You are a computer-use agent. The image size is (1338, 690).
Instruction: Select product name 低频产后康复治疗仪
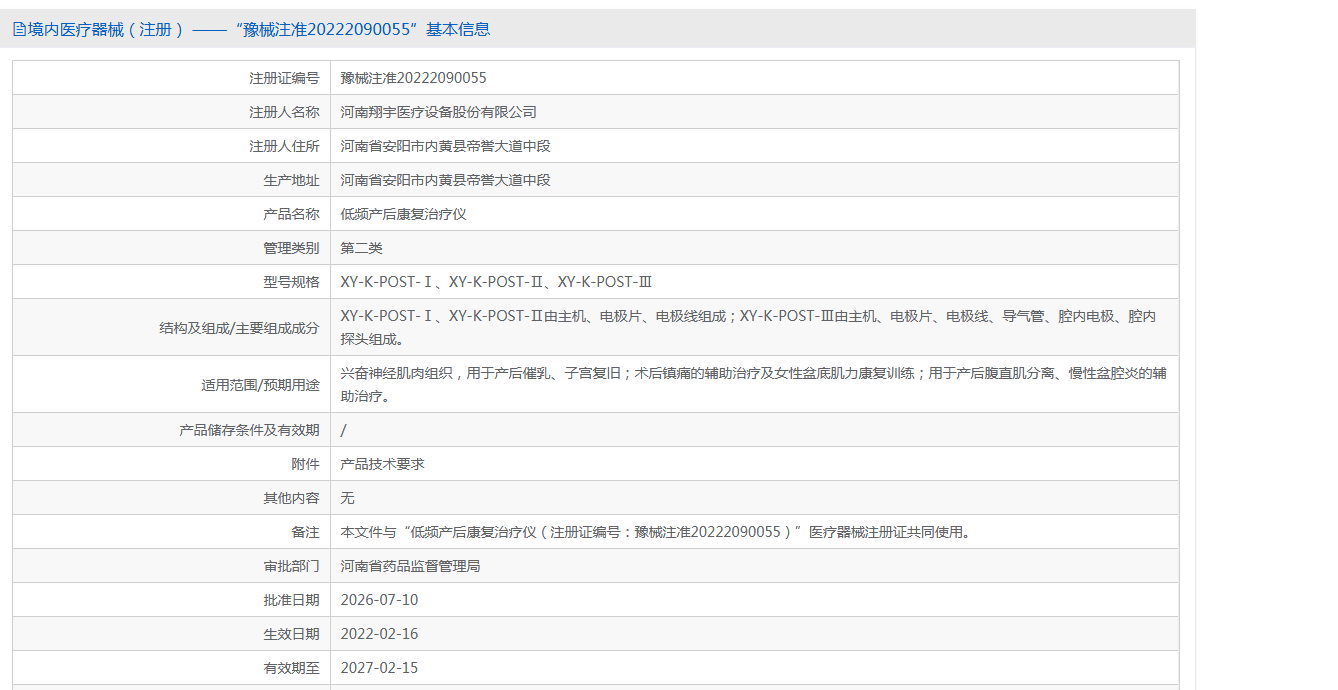(403, 214)
